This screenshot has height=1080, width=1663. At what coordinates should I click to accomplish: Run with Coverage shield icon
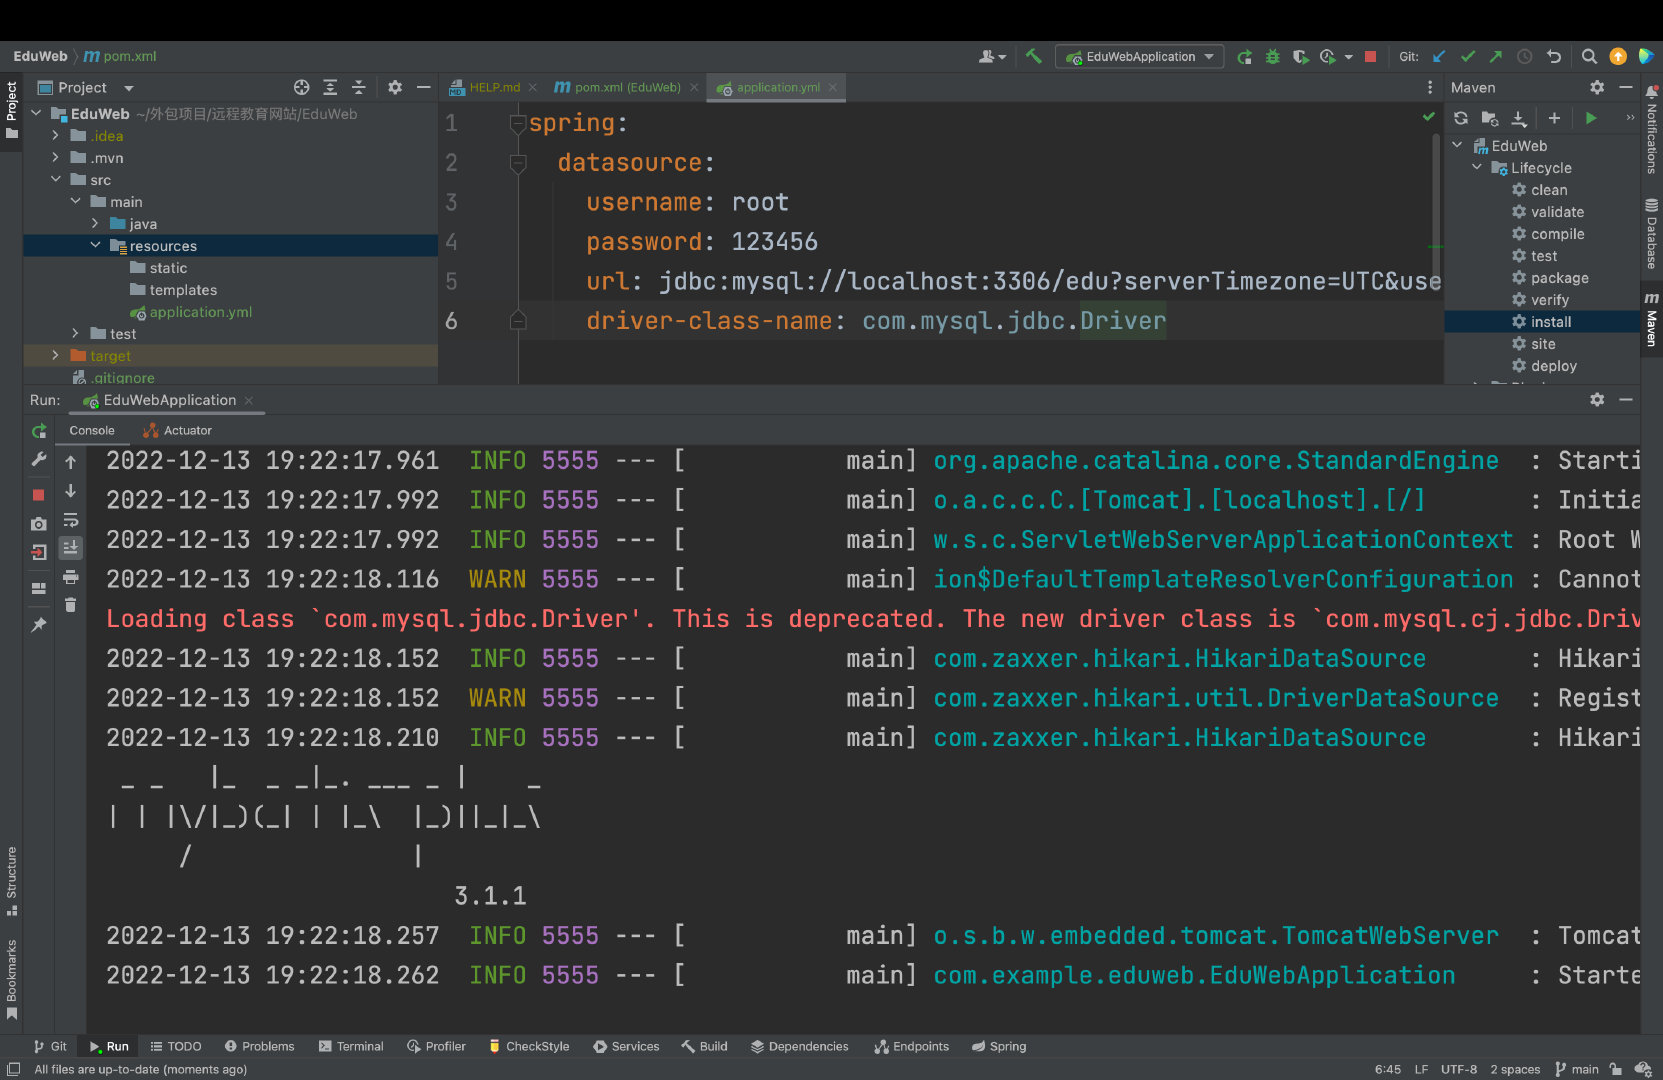pos(1300,57)
